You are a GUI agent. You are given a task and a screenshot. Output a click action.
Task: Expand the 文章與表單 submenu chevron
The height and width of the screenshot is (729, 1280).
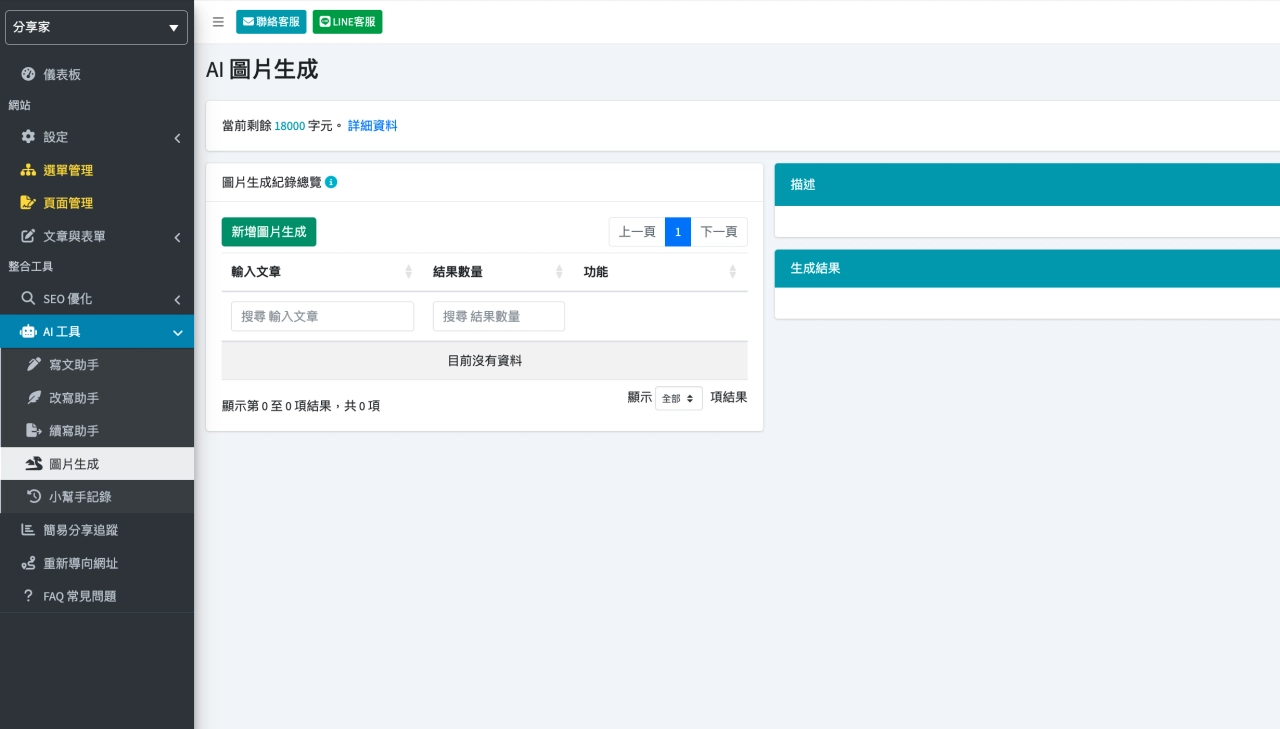click(x=177, y=237)
